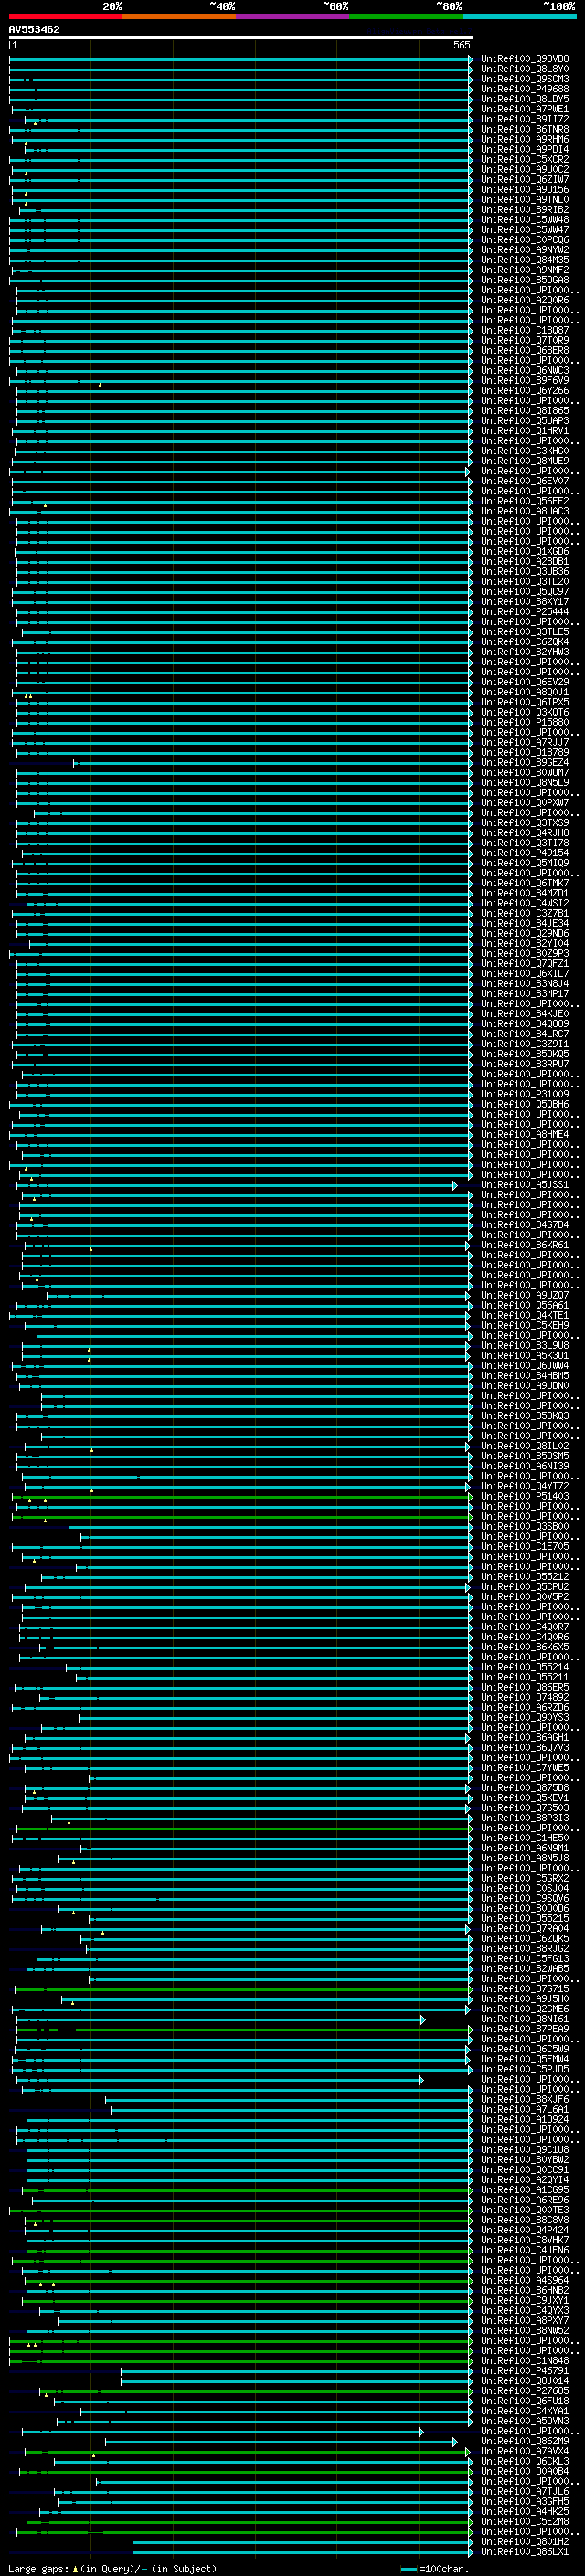The image size is (585, 2576).
Task: Select hit label UniRef100_Q8IL02
Action: click(x=525, y=1446)
